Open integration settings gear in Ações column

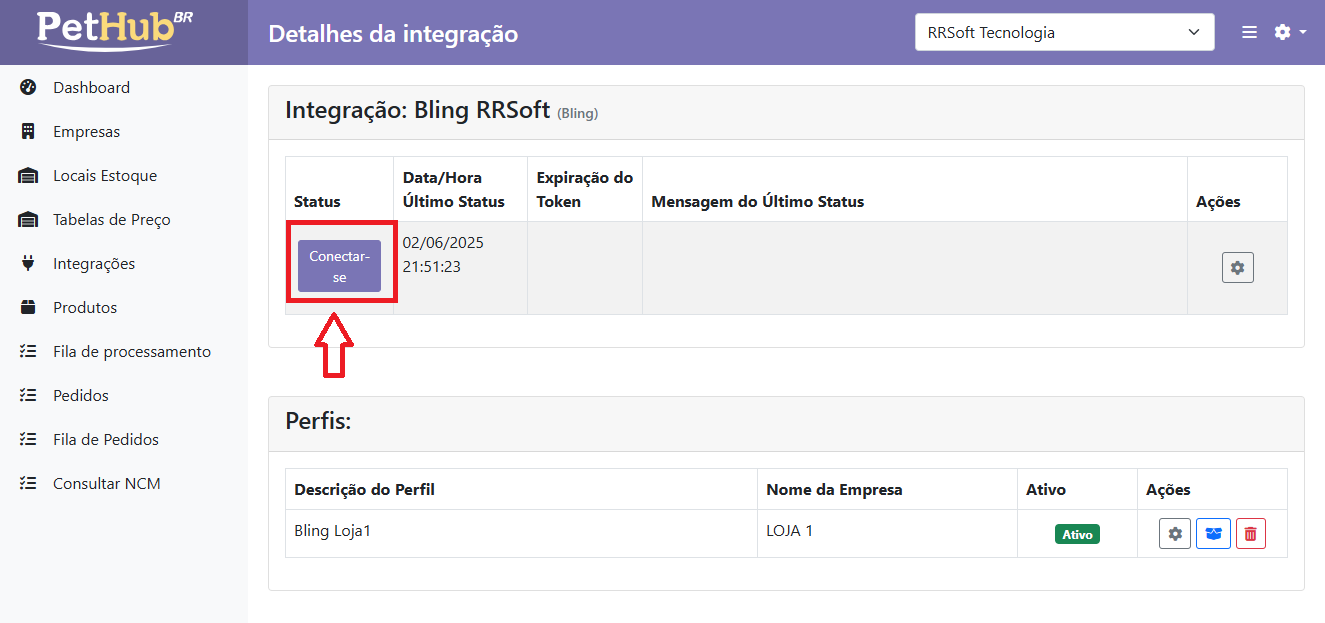(x=1238, y=267)
